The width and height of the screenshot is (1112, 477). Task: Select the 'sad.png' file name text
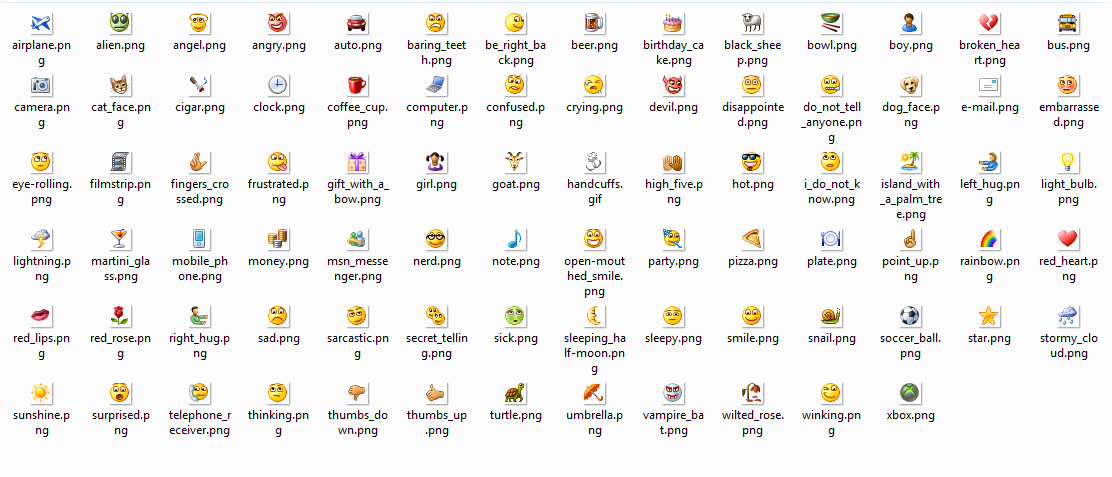279,338
